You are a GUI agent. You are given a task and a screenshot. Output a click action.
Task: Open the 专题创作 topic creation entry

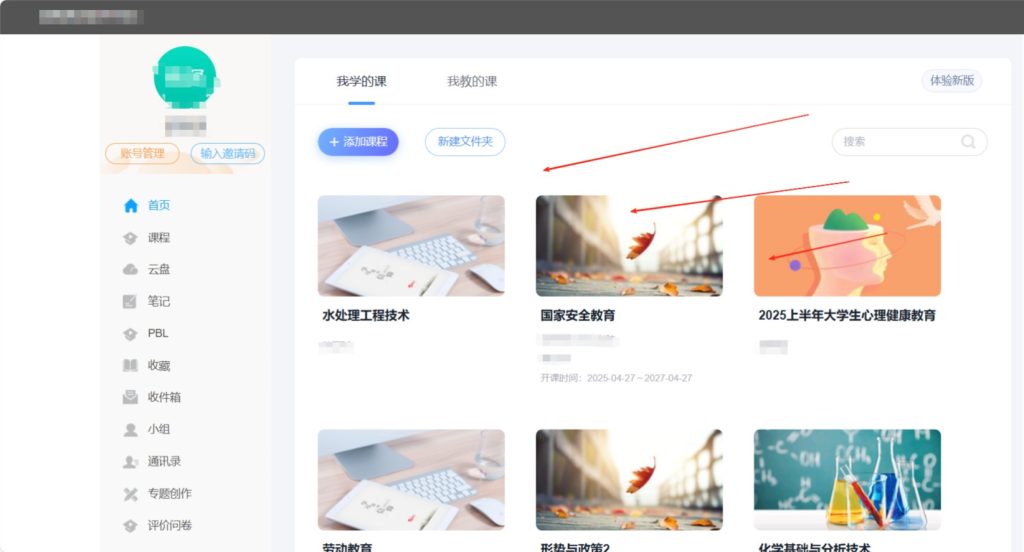click(x=169, y=494)
